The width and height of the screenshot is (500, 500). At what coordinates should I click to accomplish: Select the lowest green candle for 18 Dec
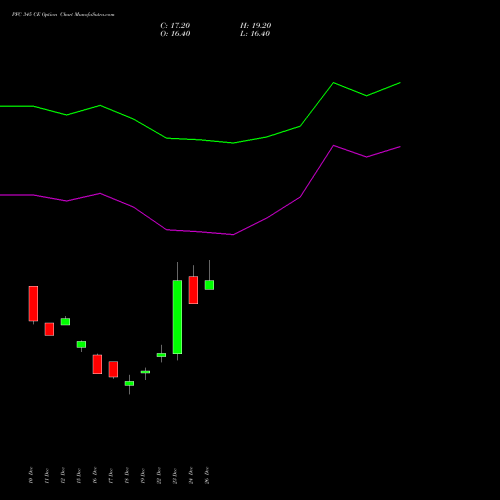point(129,384)
